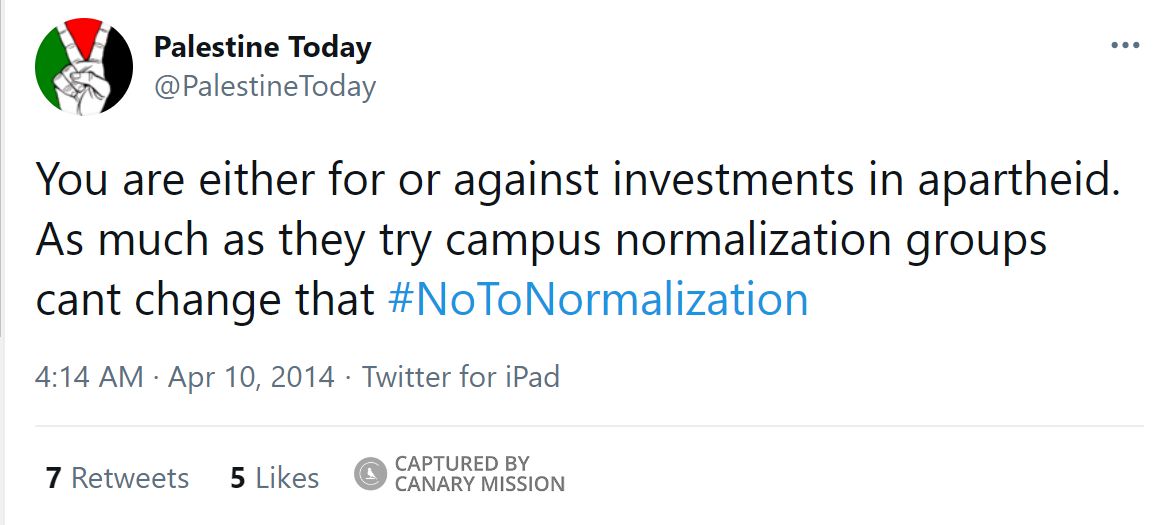Click the 'Captured by Canary Mission' text

pos(479,474)
